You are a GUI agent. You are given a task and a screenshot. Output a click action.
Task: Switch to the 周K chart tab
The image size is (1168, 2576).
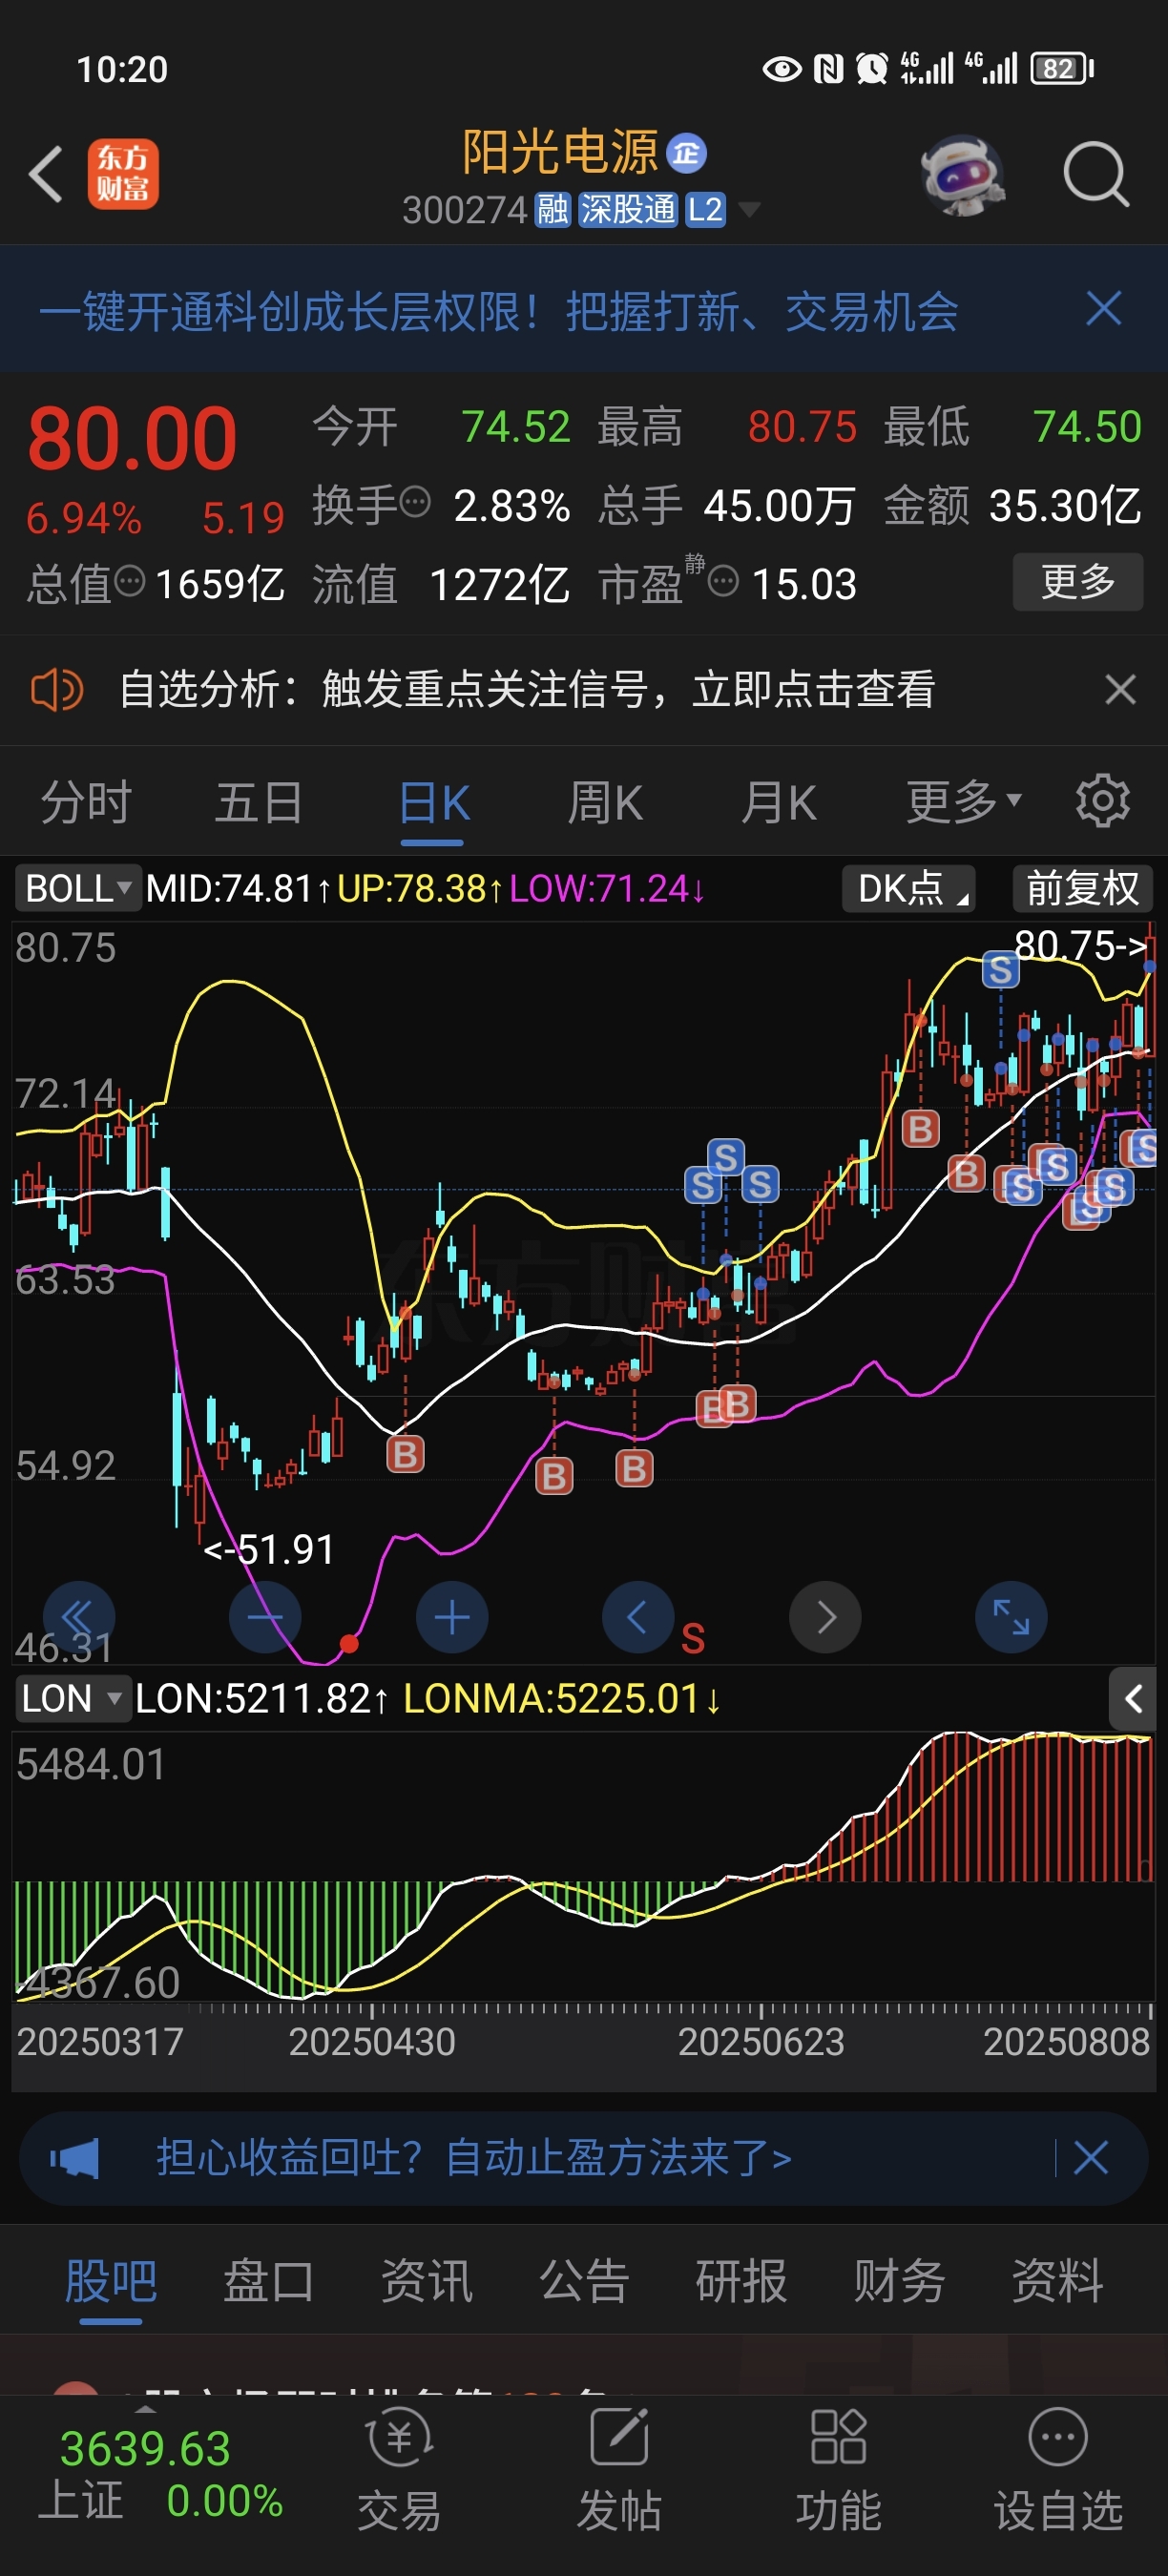click(x=606, y=803)
